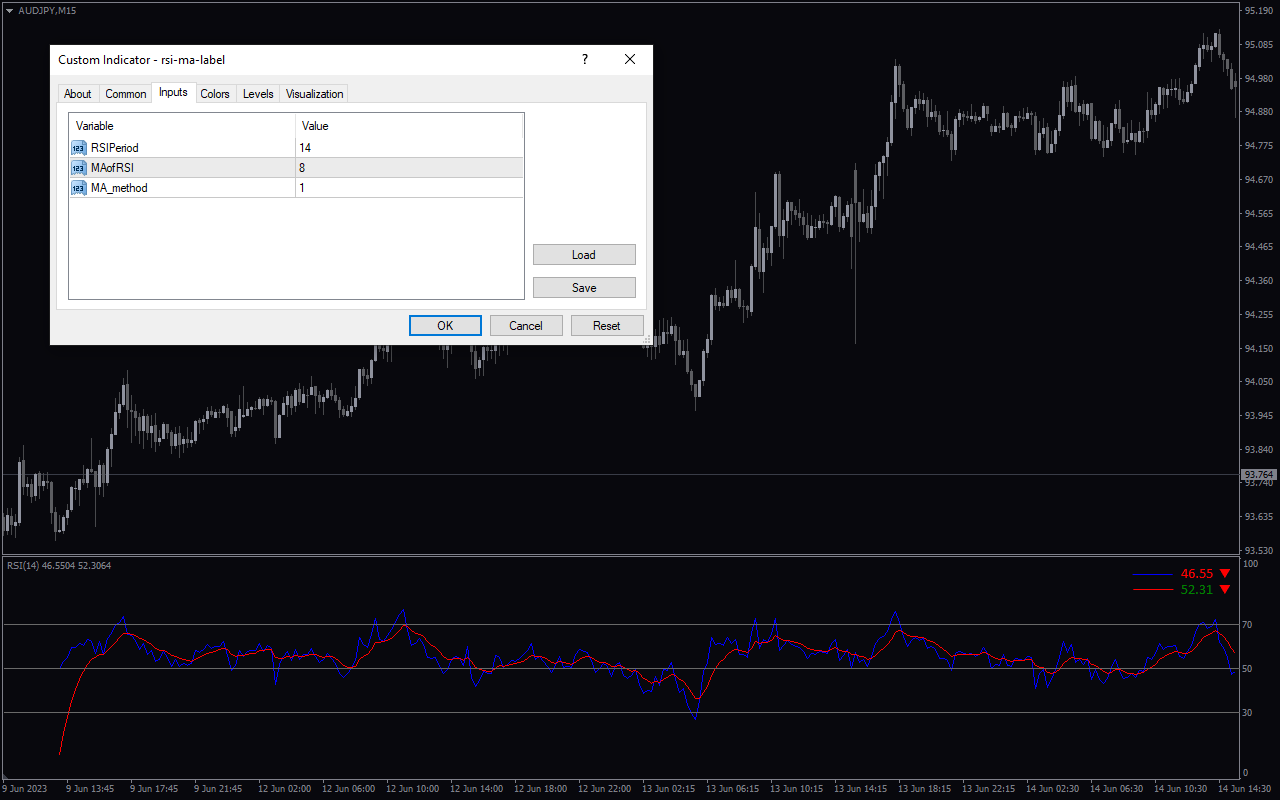Image resolution: width=1280 pixels, height=800 pixels.
Task: Select MA_method value 1 cell
Action: click(409, 188)
